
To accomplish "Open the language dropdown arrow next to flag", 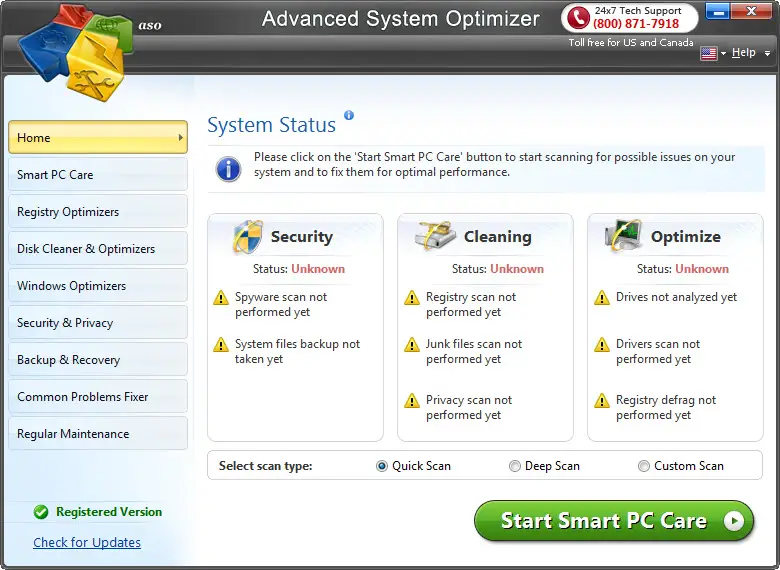I will pyautogui.click(x=723, y=53).
